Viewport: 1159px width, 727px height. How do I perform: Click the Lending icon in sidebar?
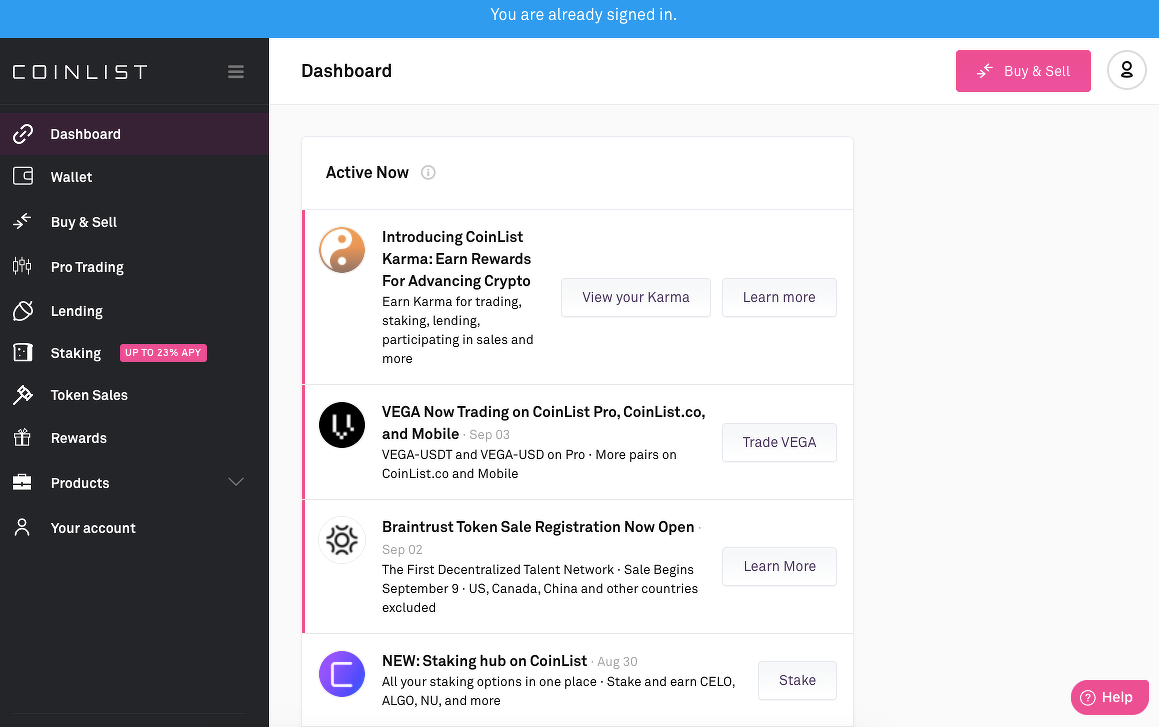[x=23, y=311]
